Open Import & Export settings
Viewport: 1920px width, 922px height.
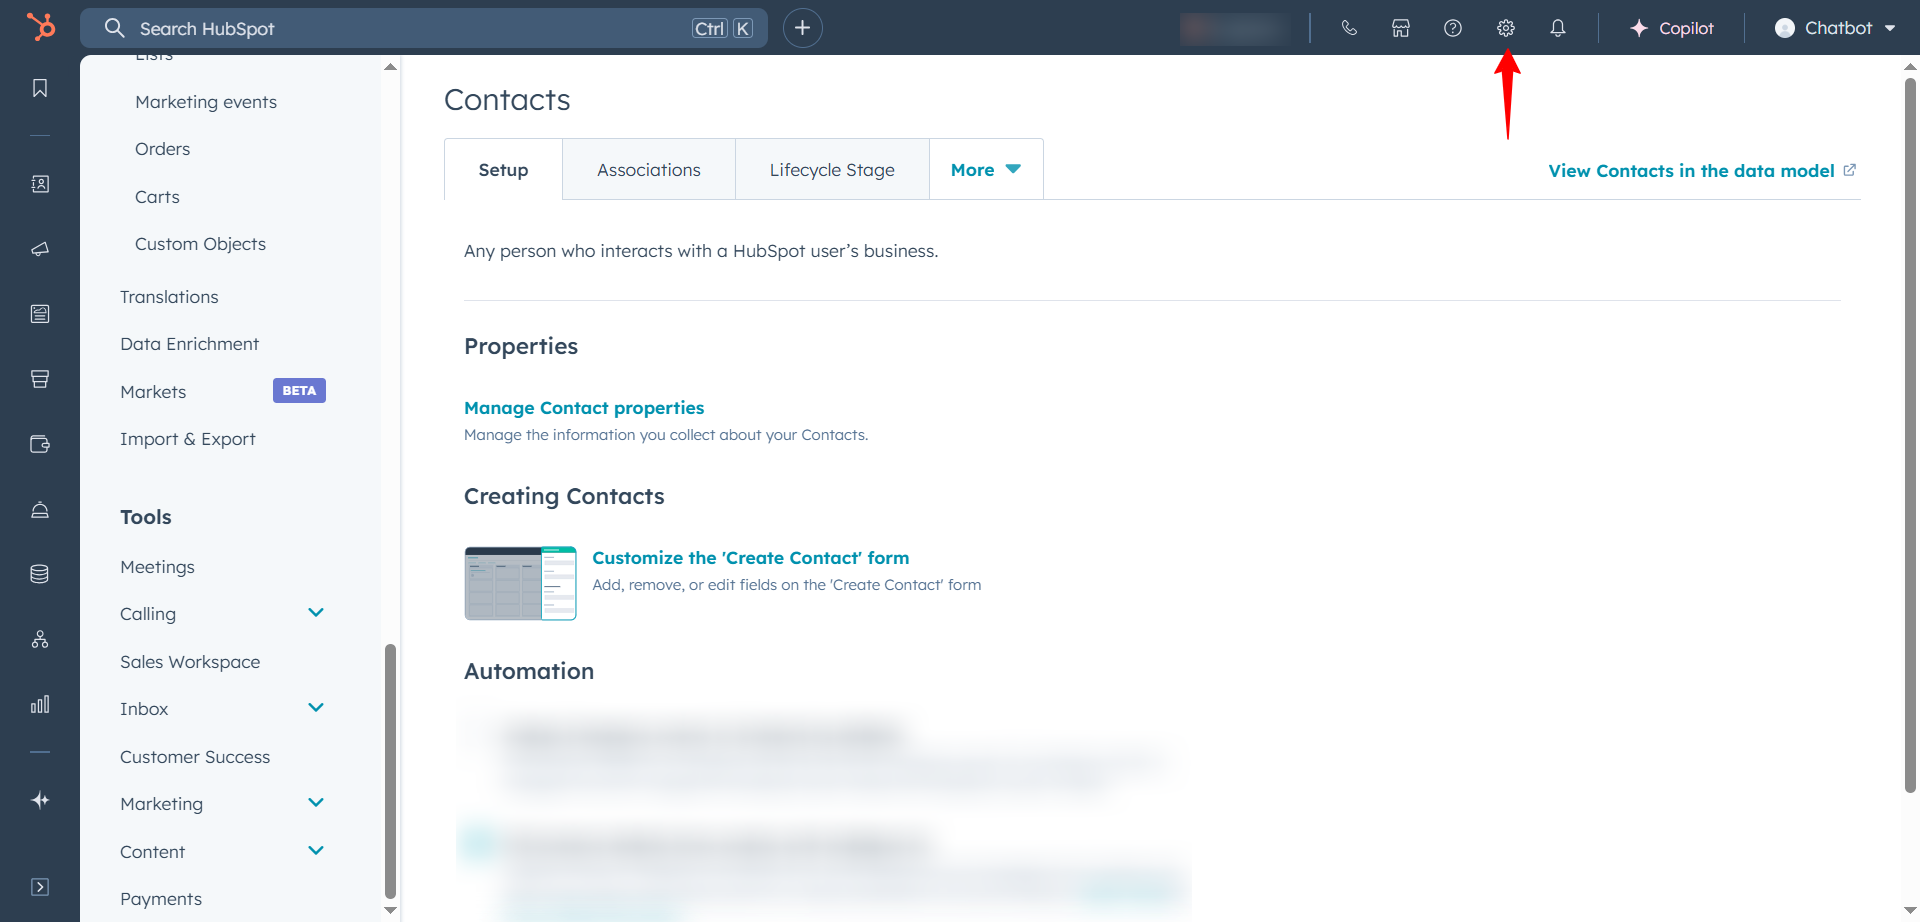click(188, 439)
